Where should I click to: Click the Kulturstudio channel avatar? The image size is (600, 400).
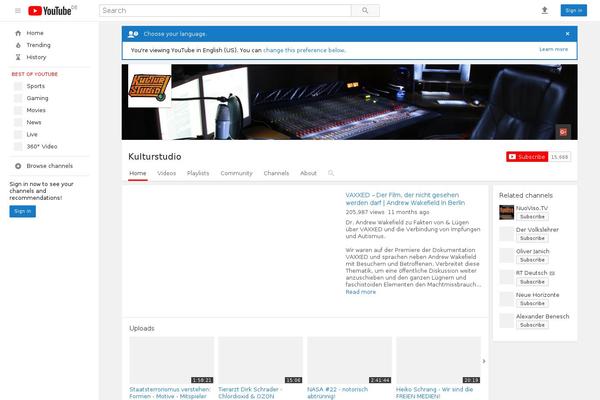[x=150, y=85]
